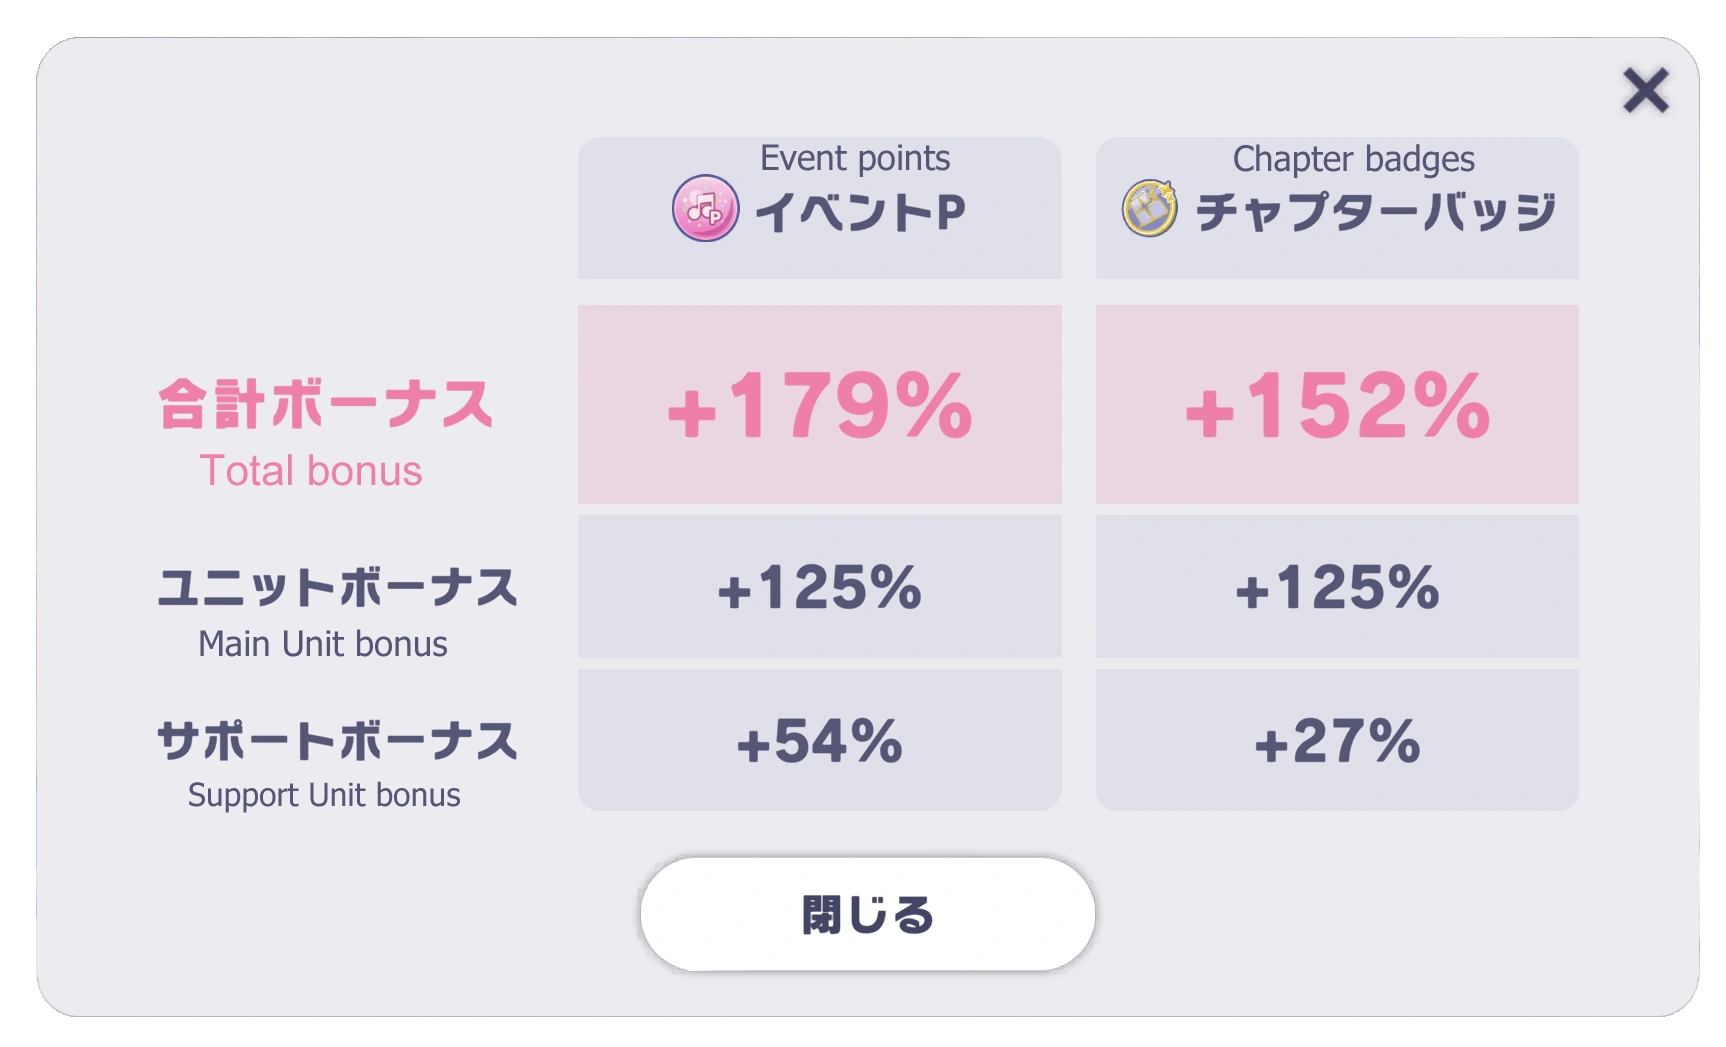
Task: Click the チャプターバッジ header text
Action: (1375, 212)
